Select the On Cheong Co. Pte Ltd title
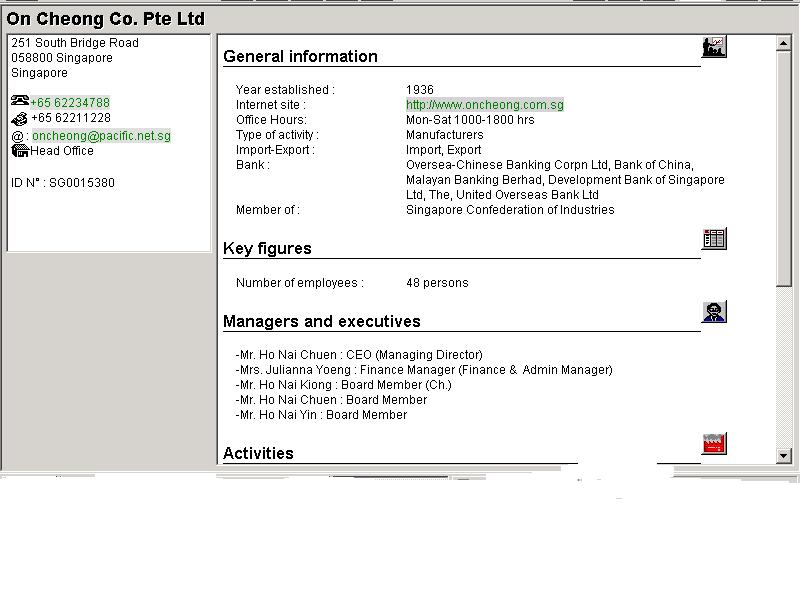This screenshot has width=800, height=600. pyautogui.click(x=105, y=19)
